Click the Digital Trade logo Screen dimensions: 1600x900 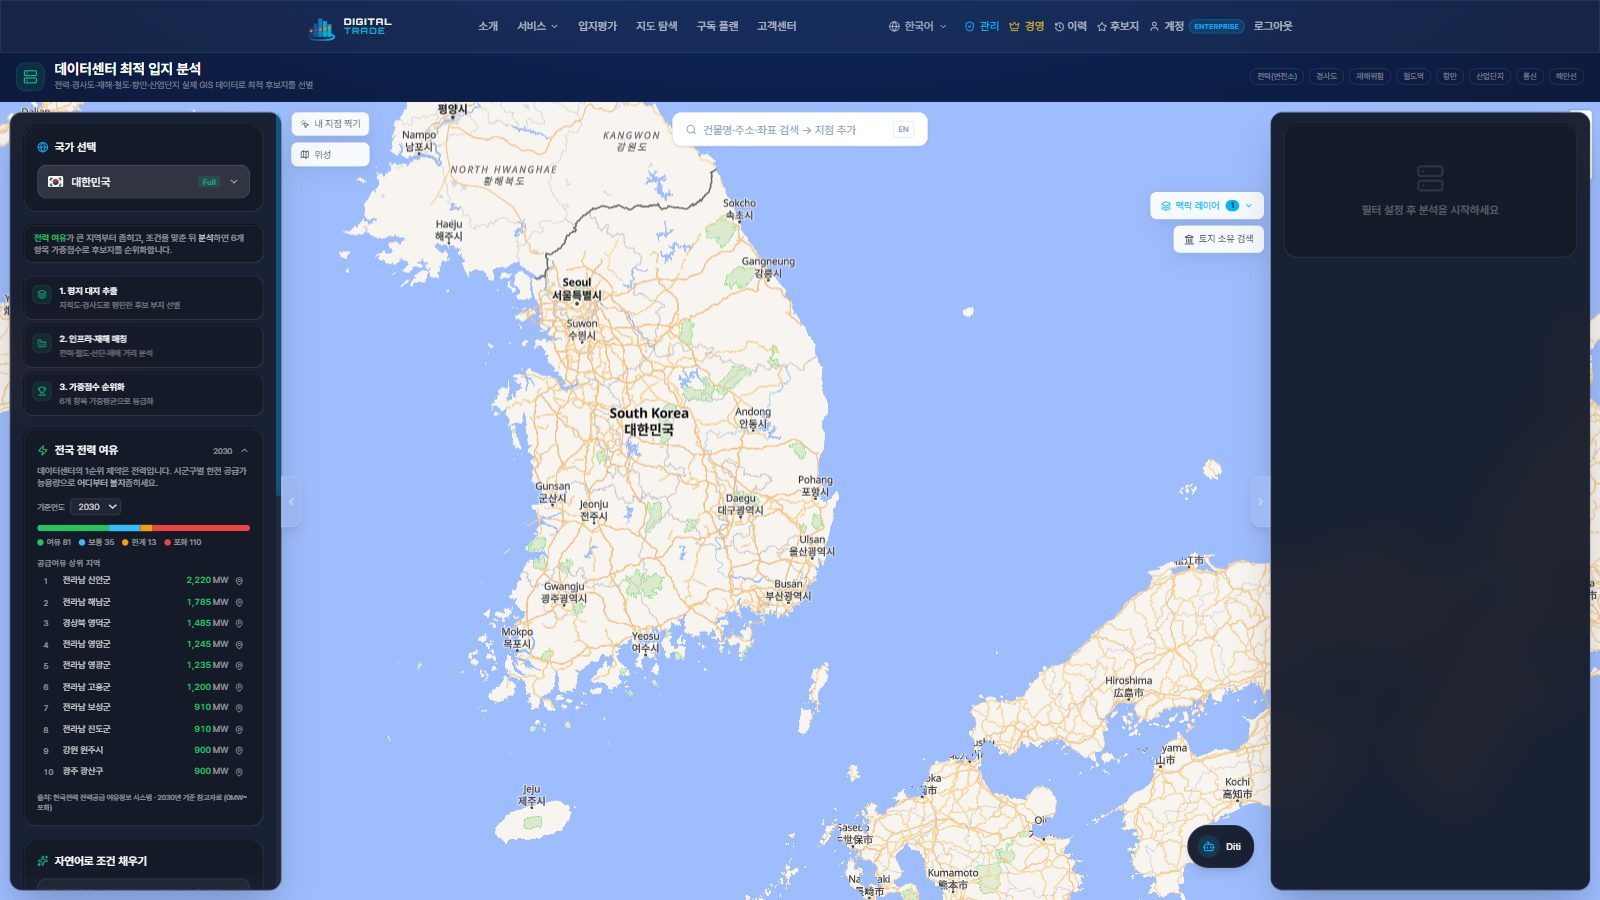pyautogui.click(x=350, y=27)
